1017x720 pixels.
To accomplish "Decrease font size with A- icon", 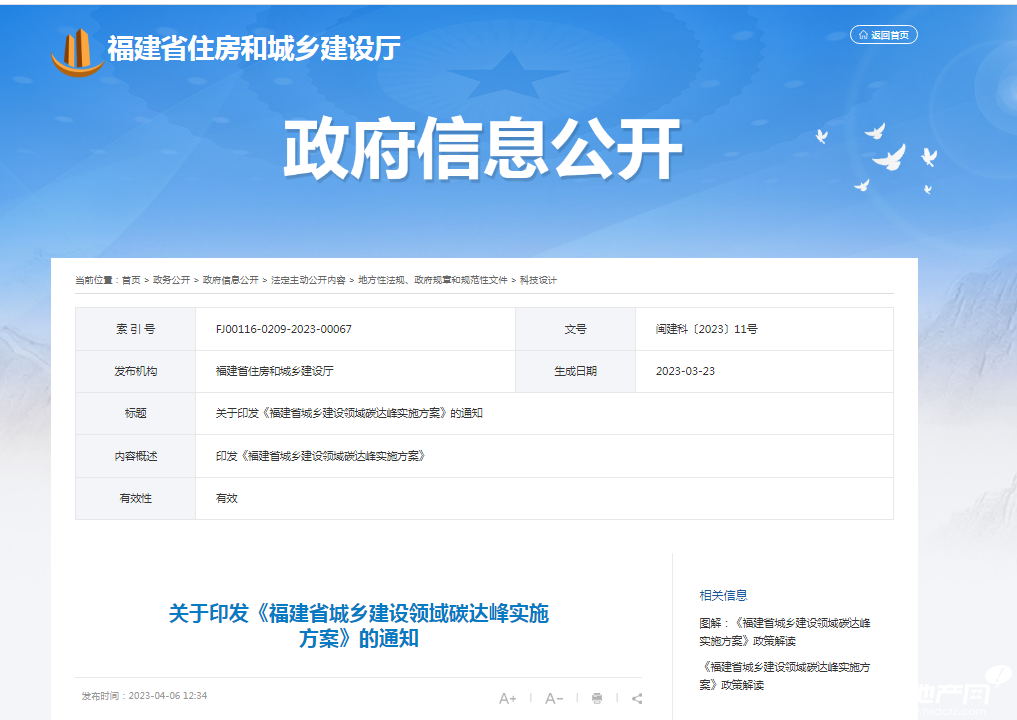I will 554,699.
